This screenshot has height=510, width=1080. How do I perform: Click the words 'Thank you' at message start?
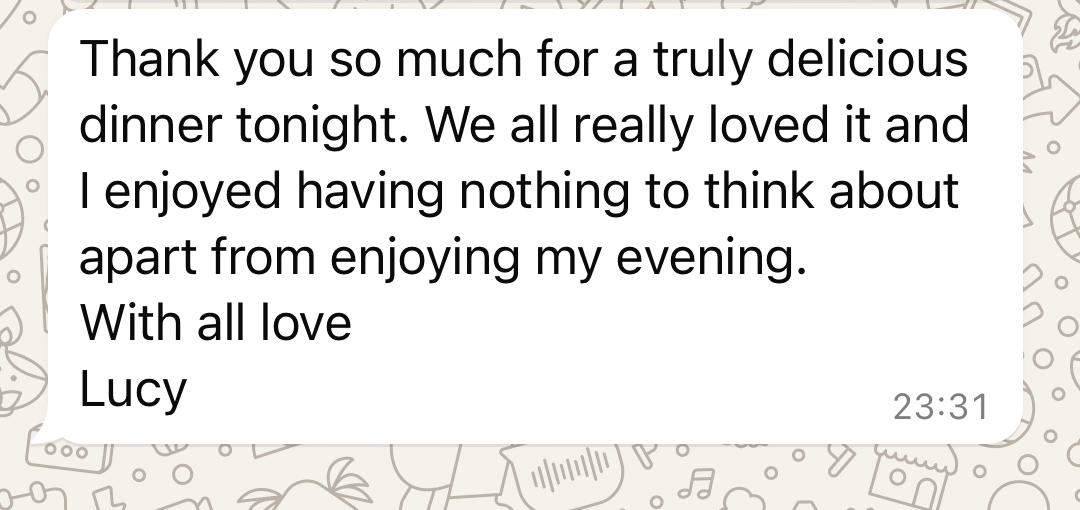pyautogui.click(x=197, y=61)
